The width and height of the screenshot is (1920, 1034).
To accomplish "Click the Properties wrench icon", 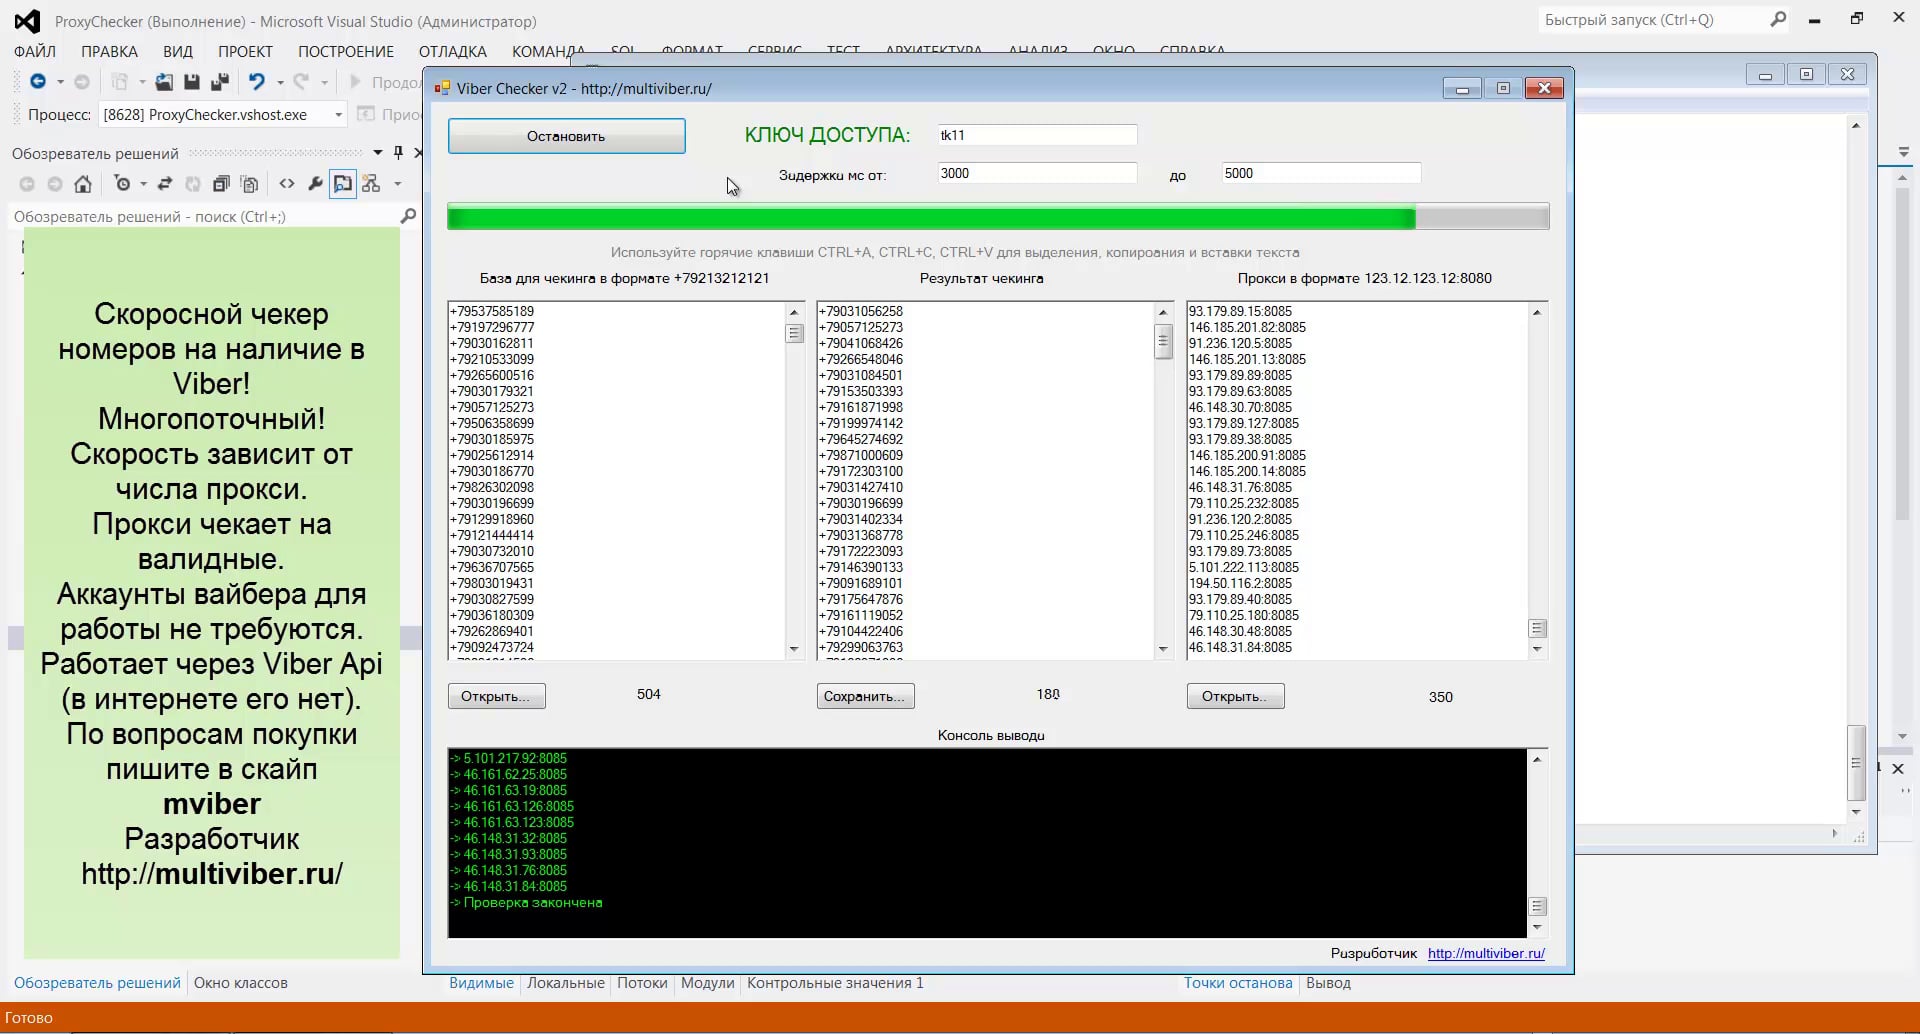I will tap(315, 184).
